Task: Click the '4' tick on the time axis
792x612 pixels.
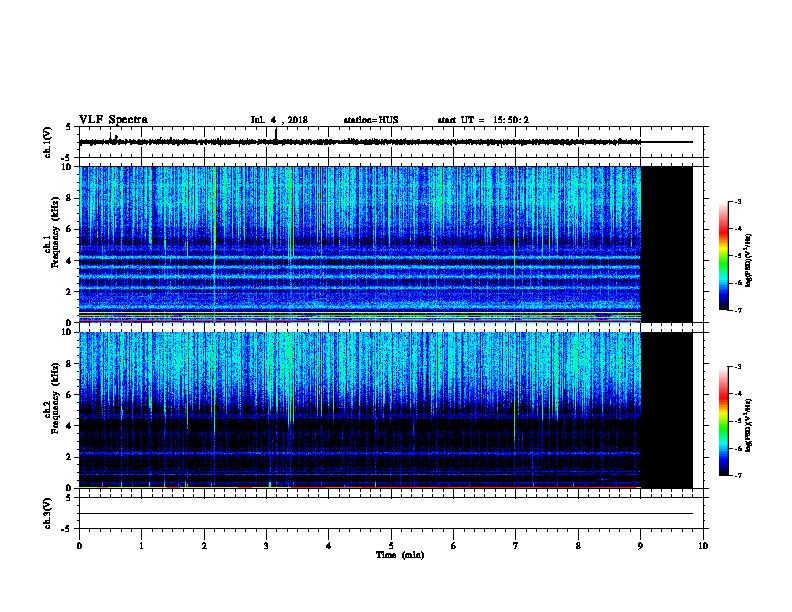Action: 329,545
